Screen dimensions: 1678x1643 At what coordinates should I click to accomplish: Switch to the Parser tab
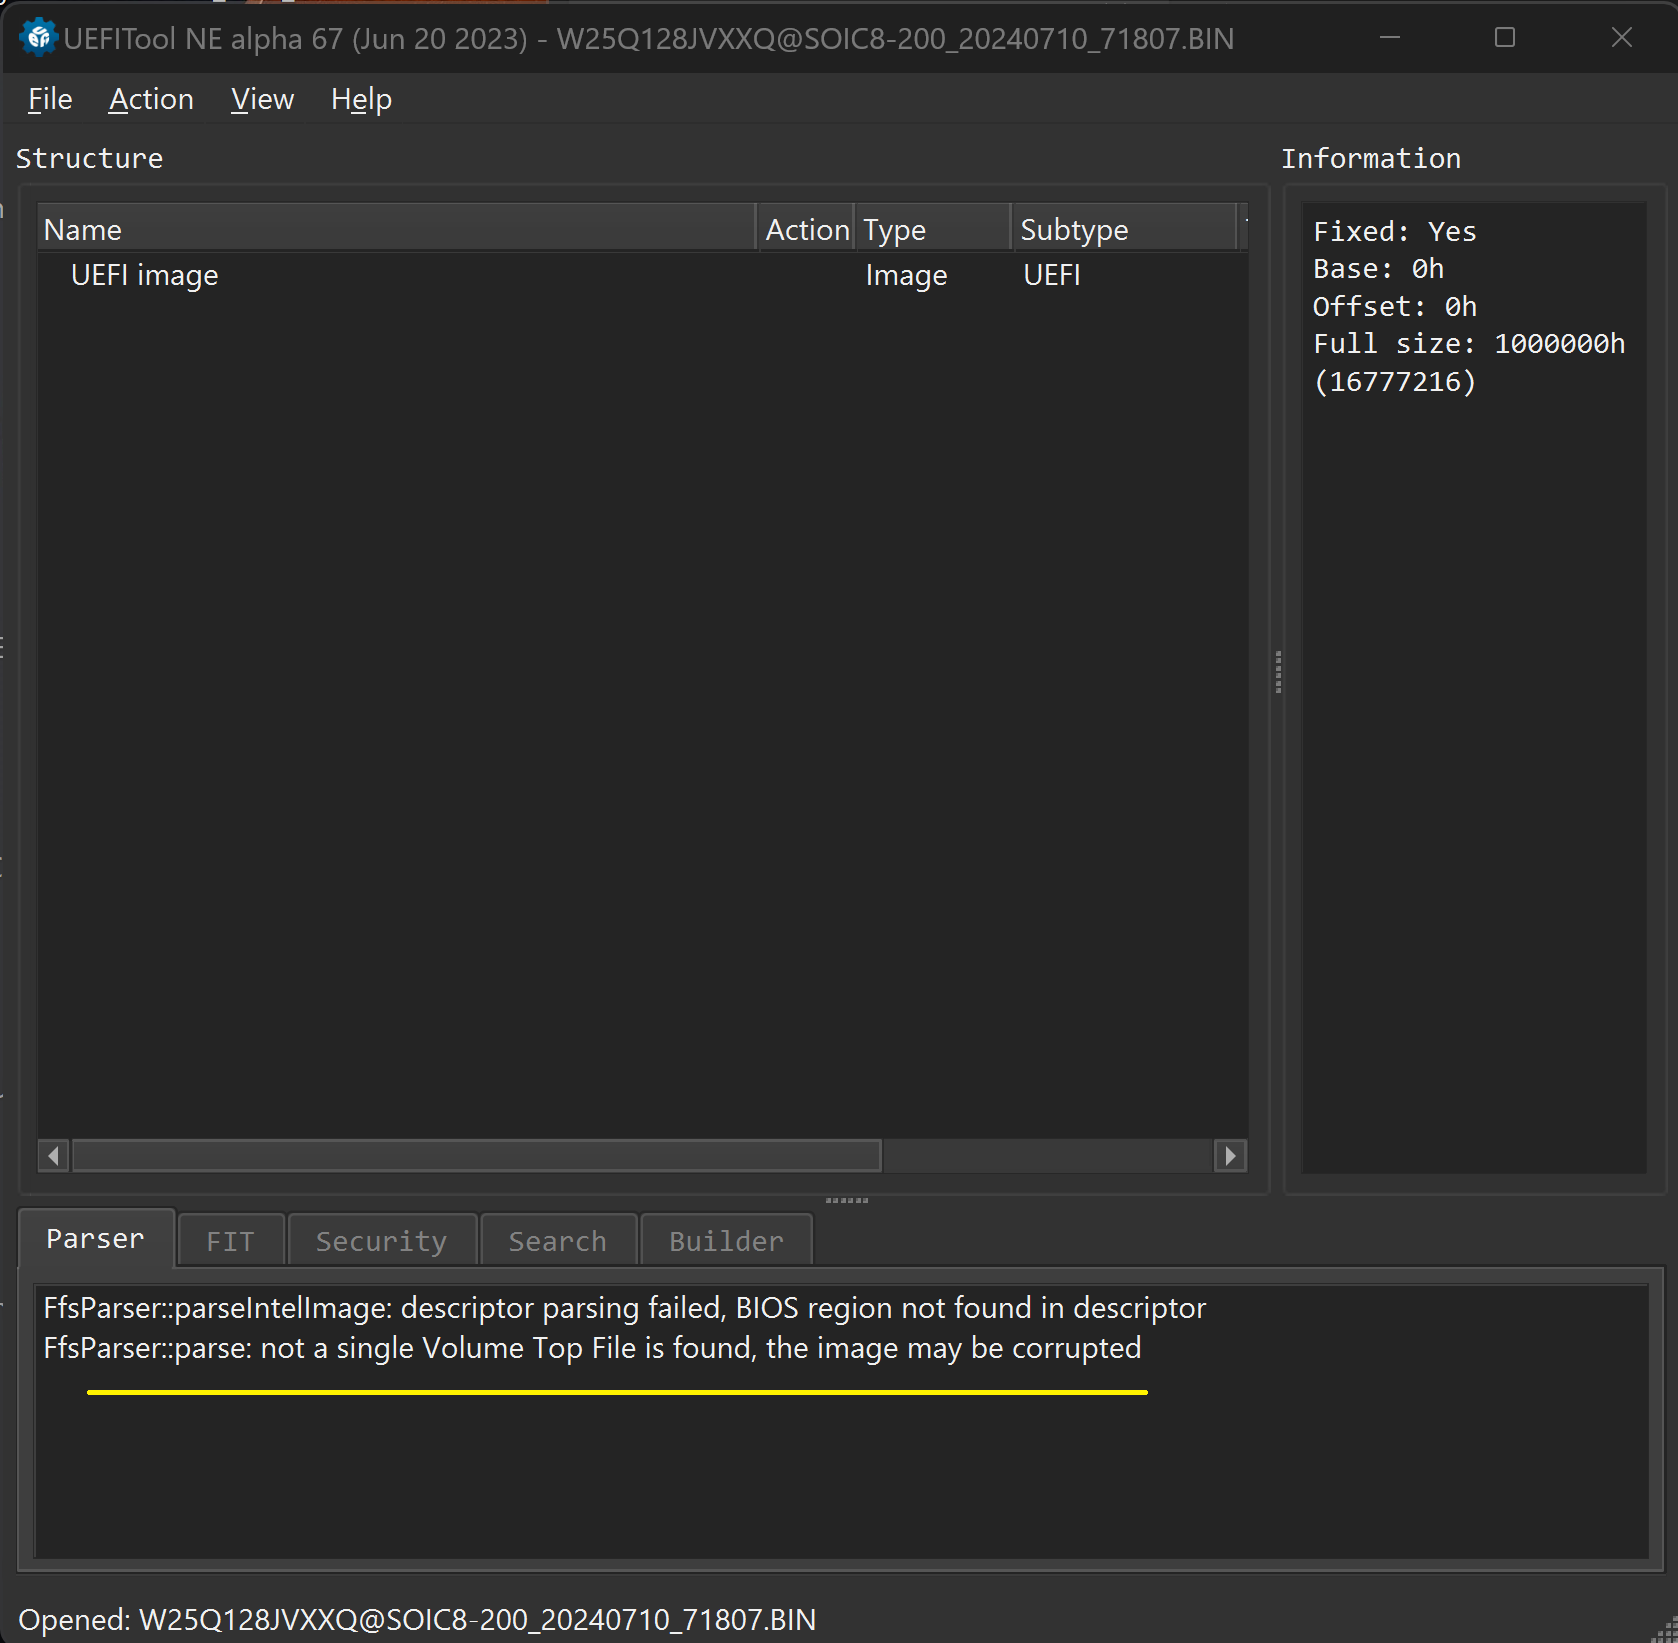coord(96,1239)
